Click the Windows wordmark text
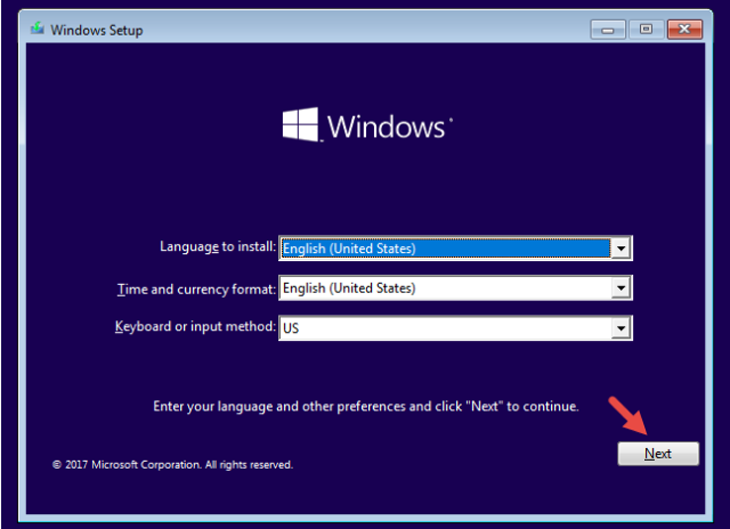This screenshot has width=730, height=529. point(386,127)
